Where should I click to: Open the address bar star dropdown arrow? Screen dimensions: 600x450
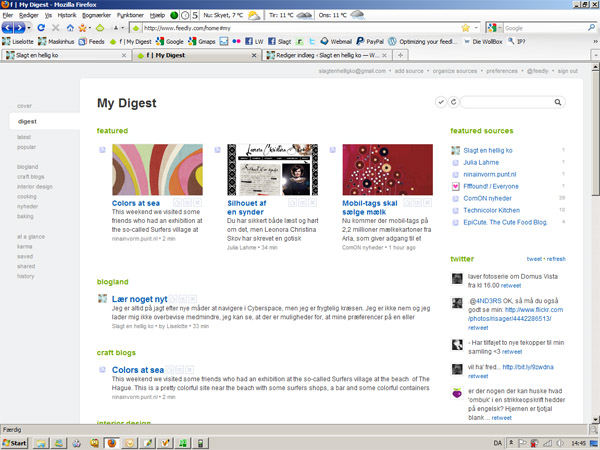(476, 28)
